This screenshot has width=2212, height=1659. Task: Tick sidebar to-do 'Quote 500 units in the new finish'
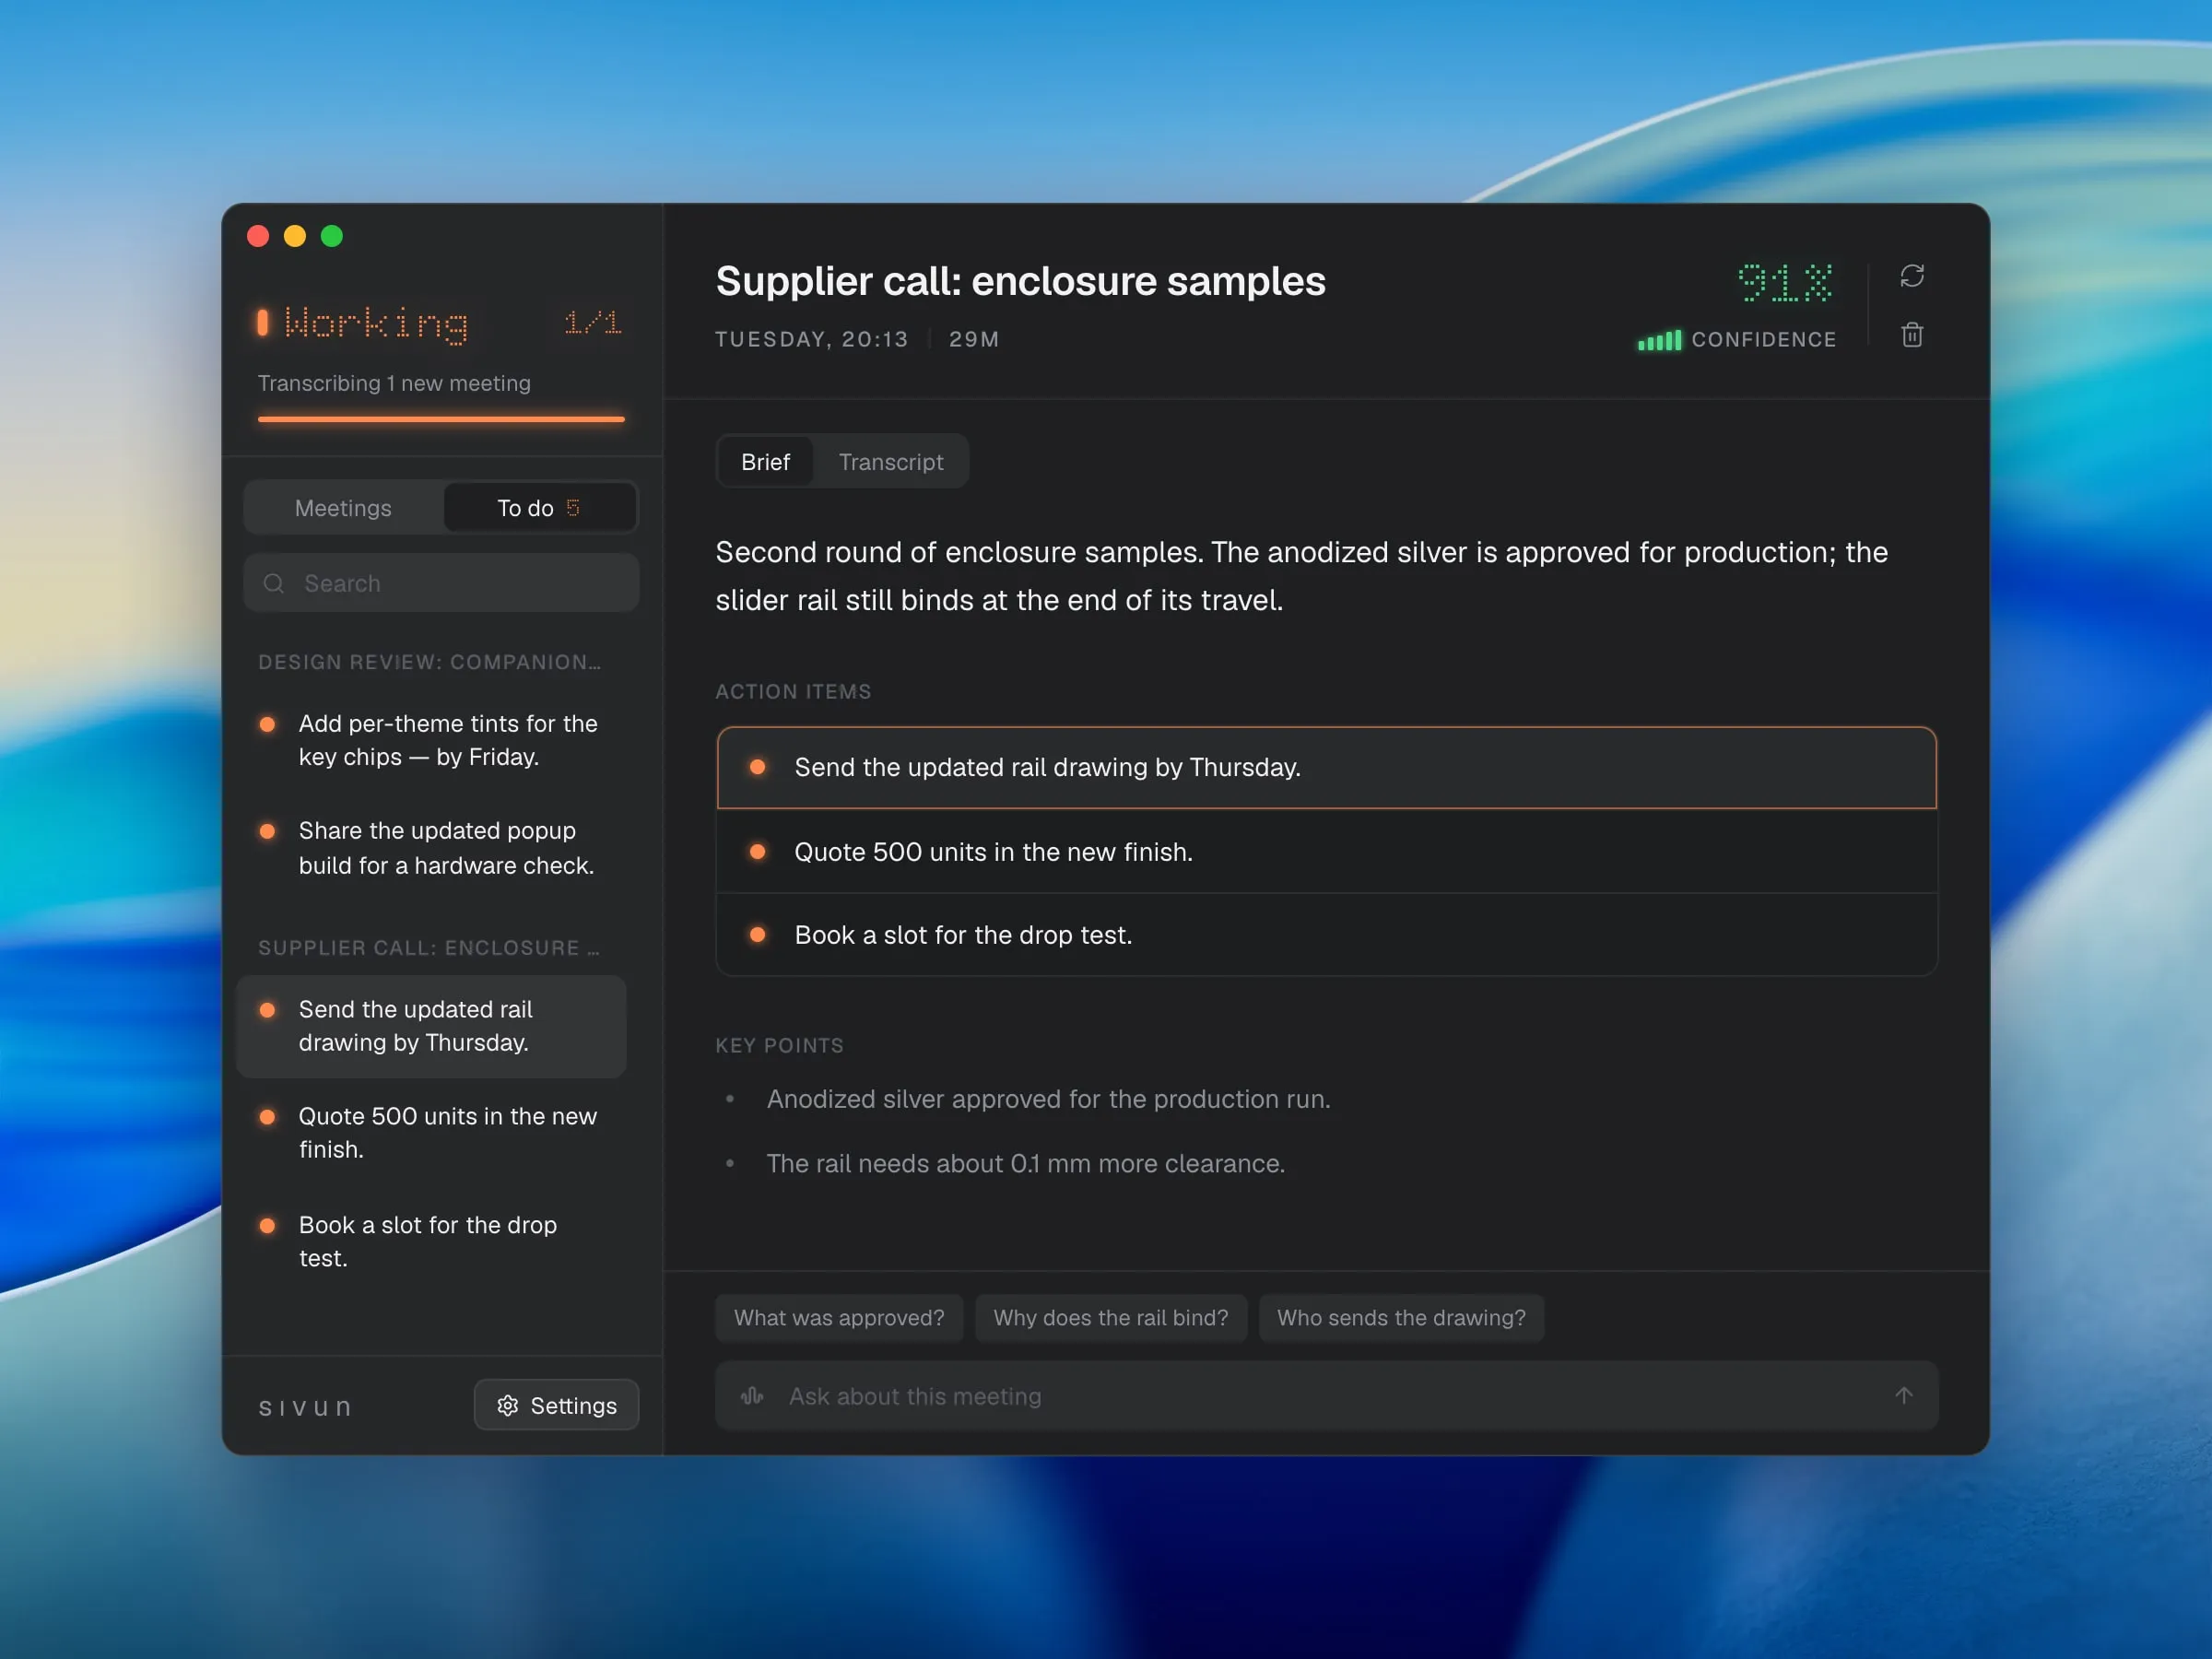click(267, 1117)
